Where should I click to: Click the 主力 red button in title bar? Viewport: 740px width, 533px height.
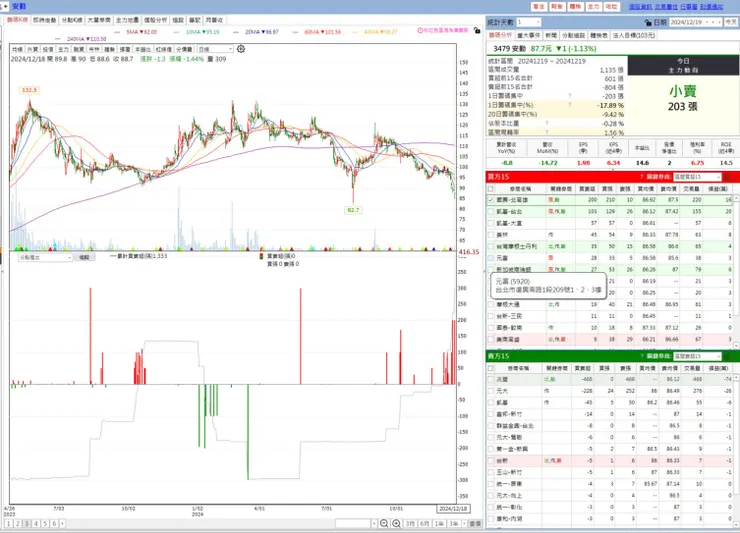point(593,7)
